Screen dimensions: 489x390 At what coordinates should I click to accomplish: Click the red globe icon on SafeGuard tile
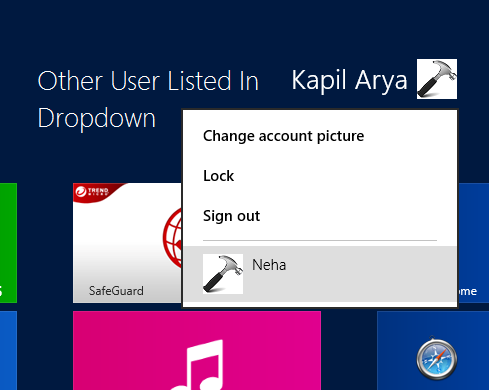(x=173, y=238)
